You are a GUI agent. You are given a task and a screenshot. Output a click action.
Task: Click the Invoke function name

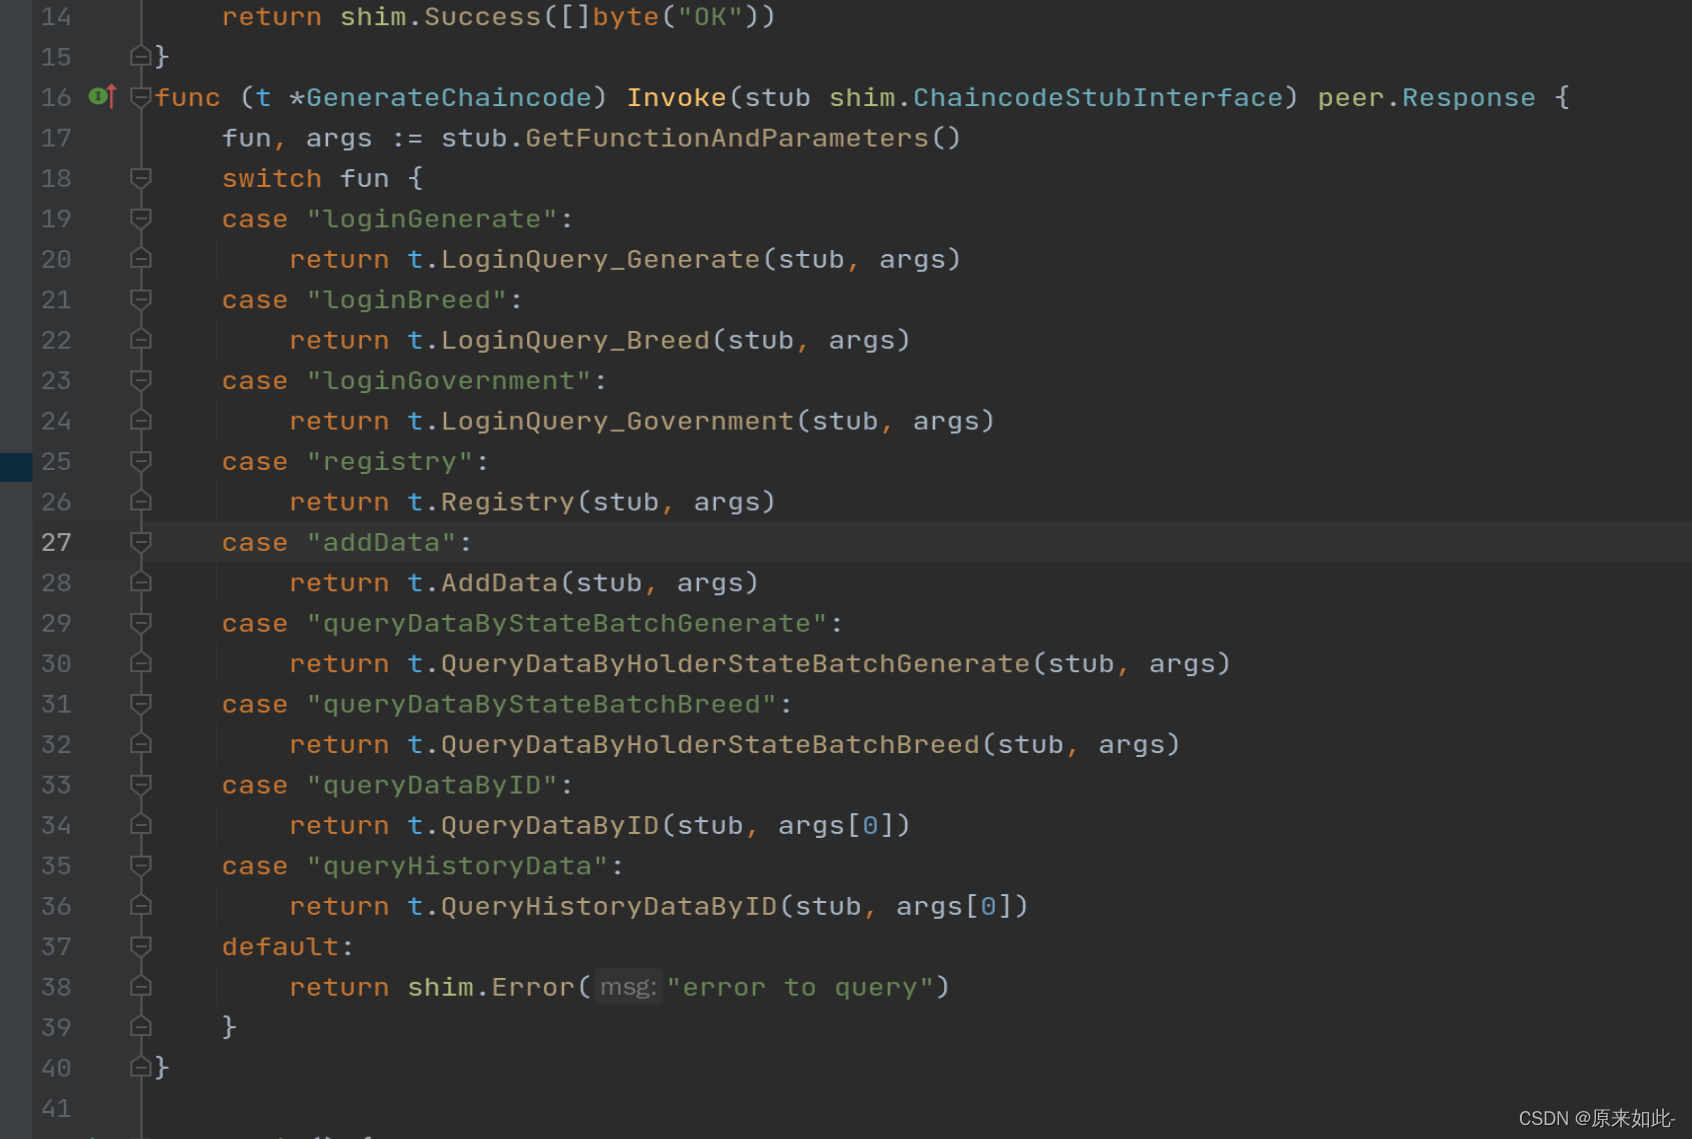tap(676, 97)
